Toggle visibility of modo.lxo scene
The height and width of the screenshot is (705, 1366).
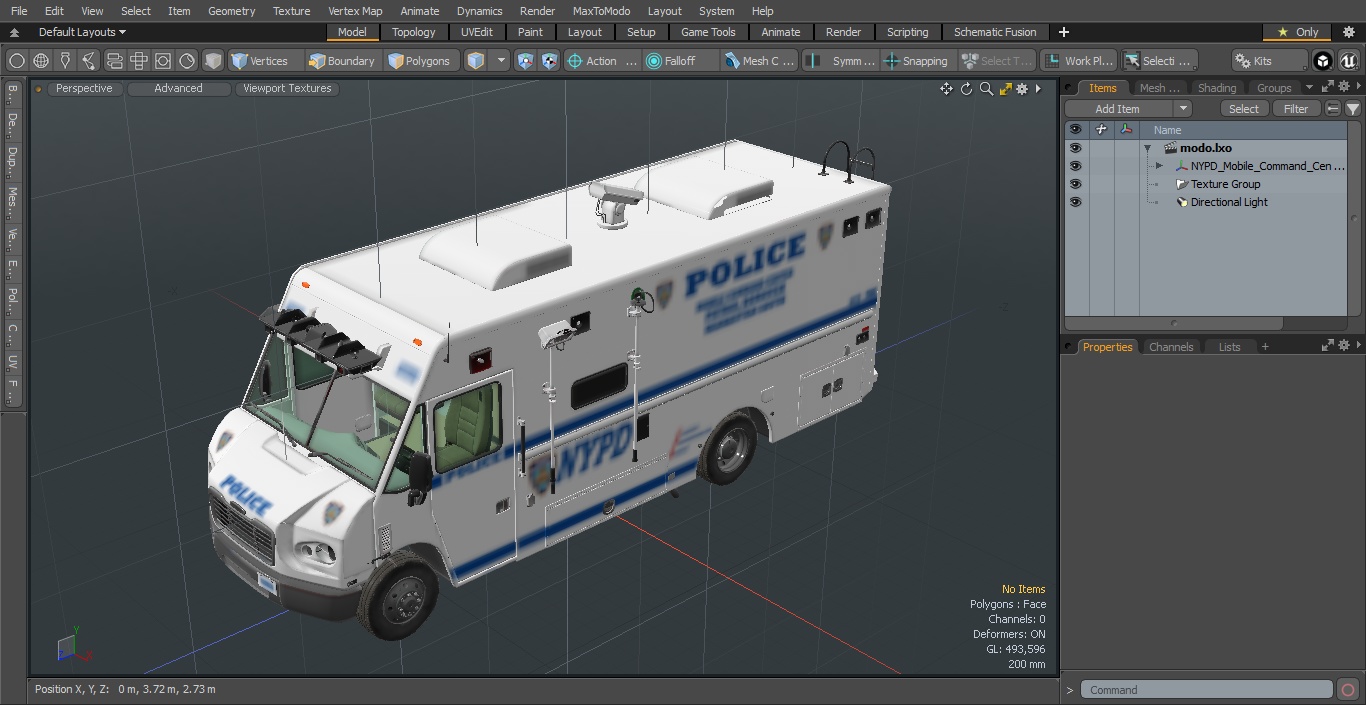click(x=1075, y=148)
